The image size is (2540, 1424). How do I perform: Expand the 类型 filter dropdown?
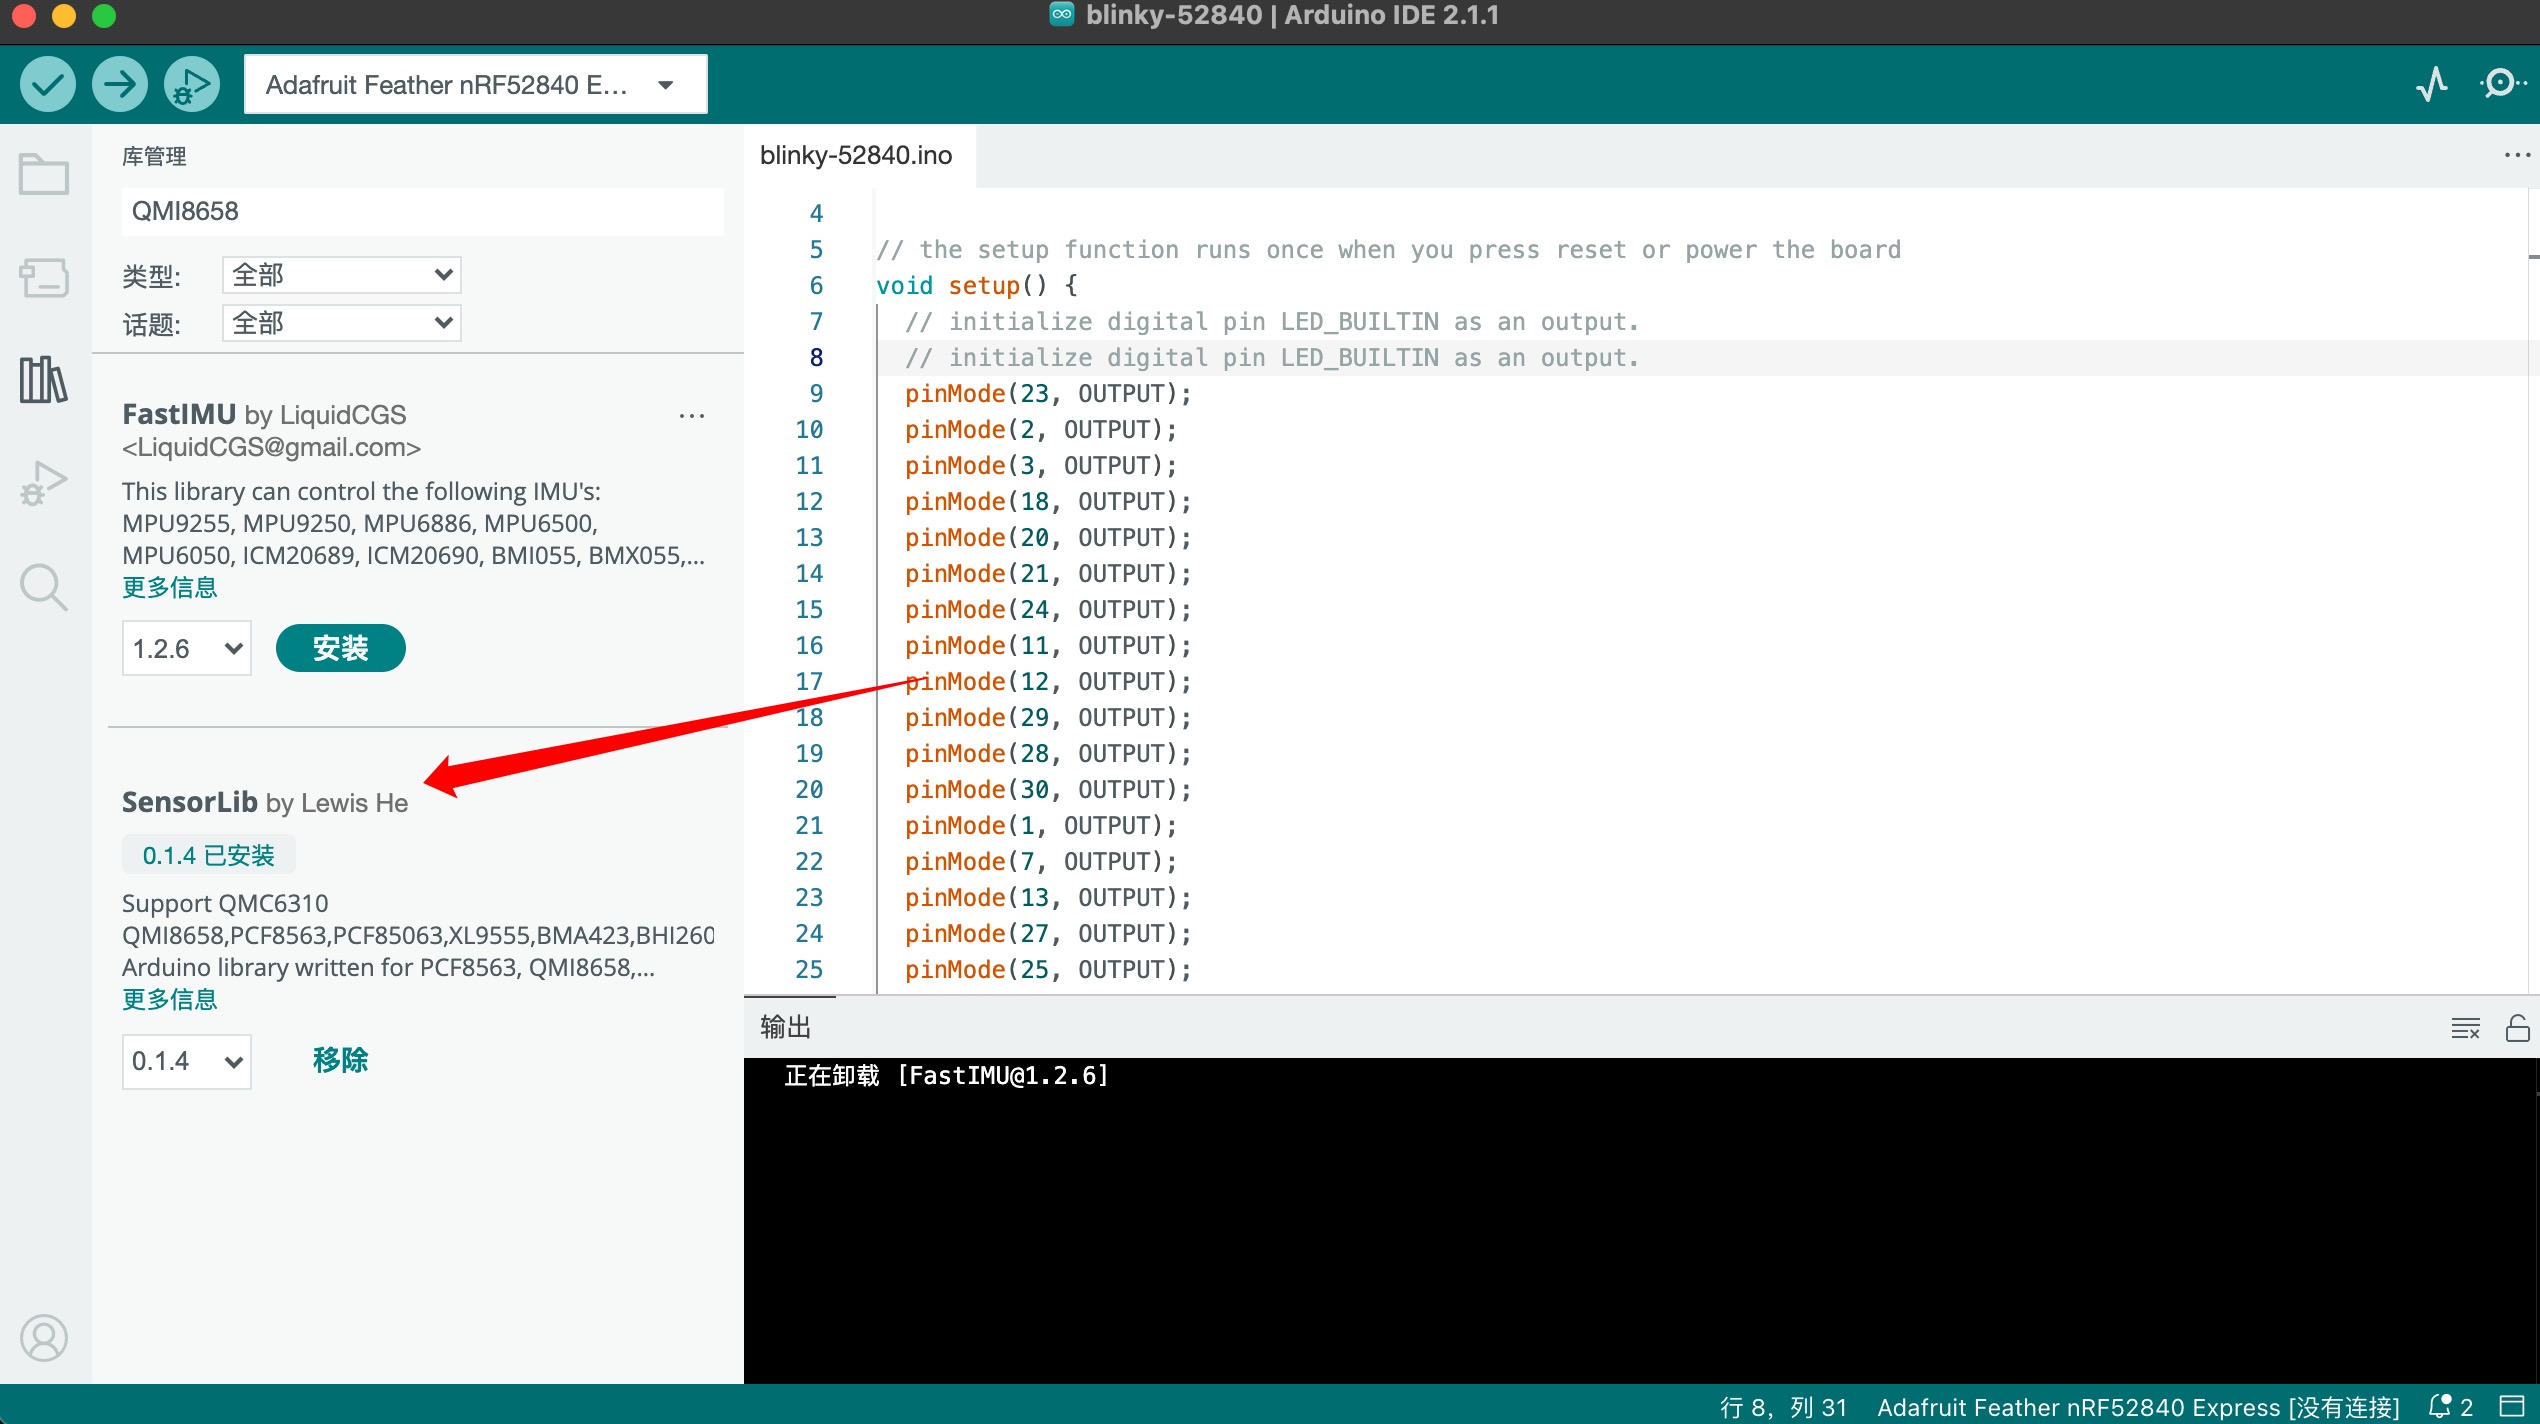[341, 275]
